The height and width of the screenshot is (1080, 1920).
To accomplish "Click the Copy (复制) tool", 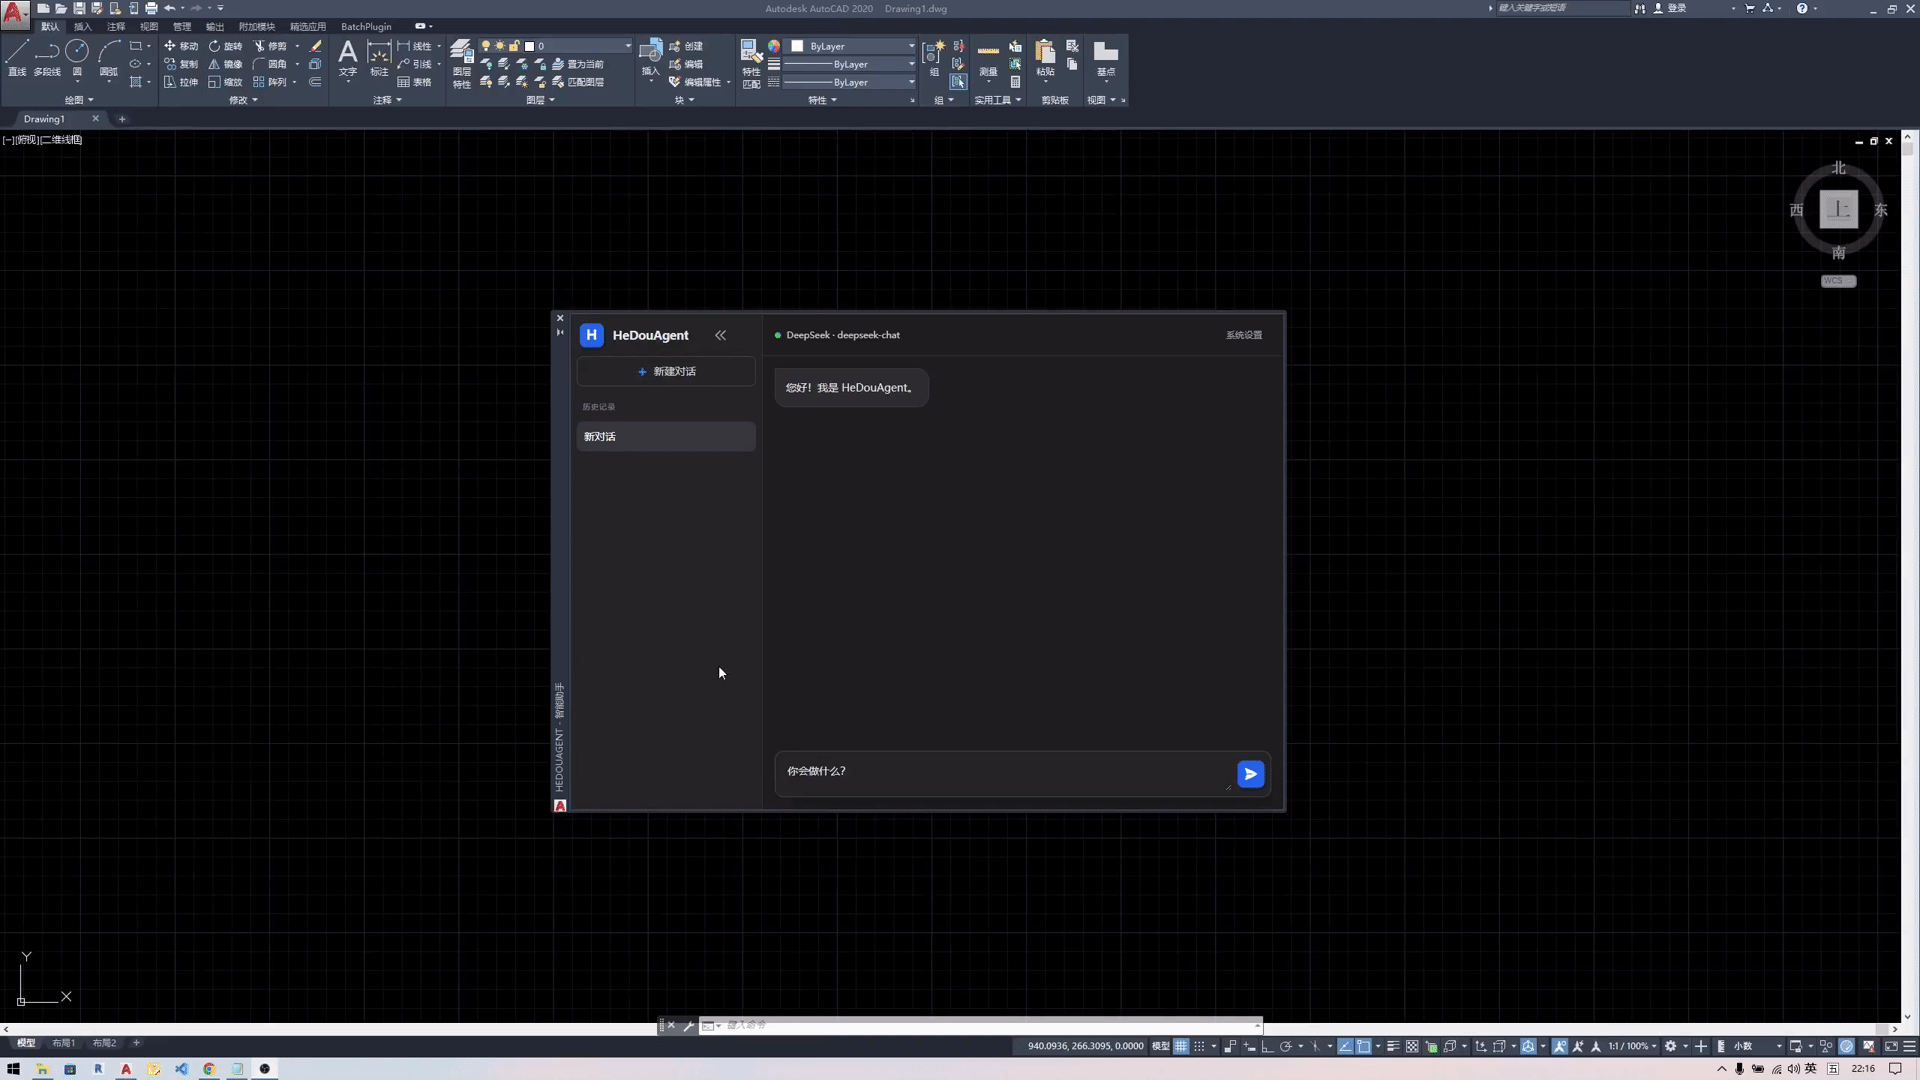I will click(x=181, y=64).
